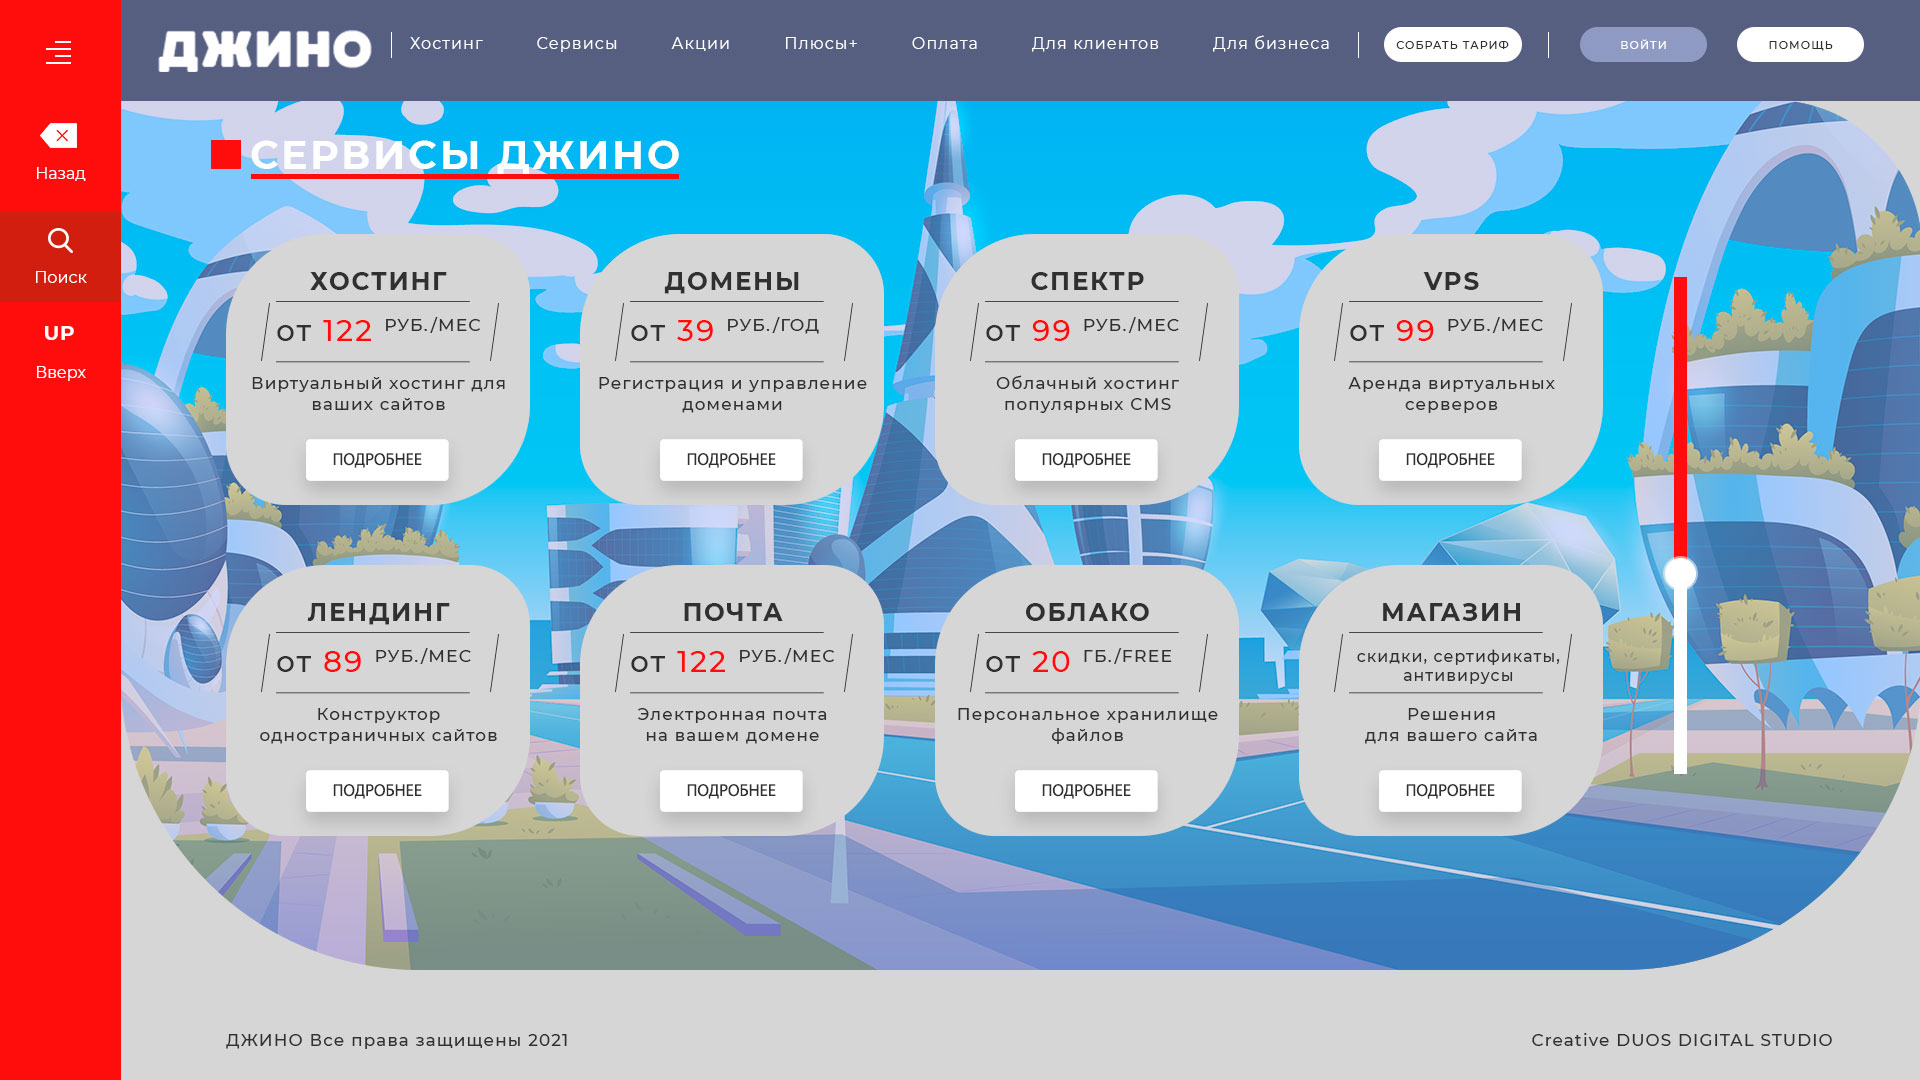Open the Акции menu item
This screenshot has width=1920, height=1080.
701,44
